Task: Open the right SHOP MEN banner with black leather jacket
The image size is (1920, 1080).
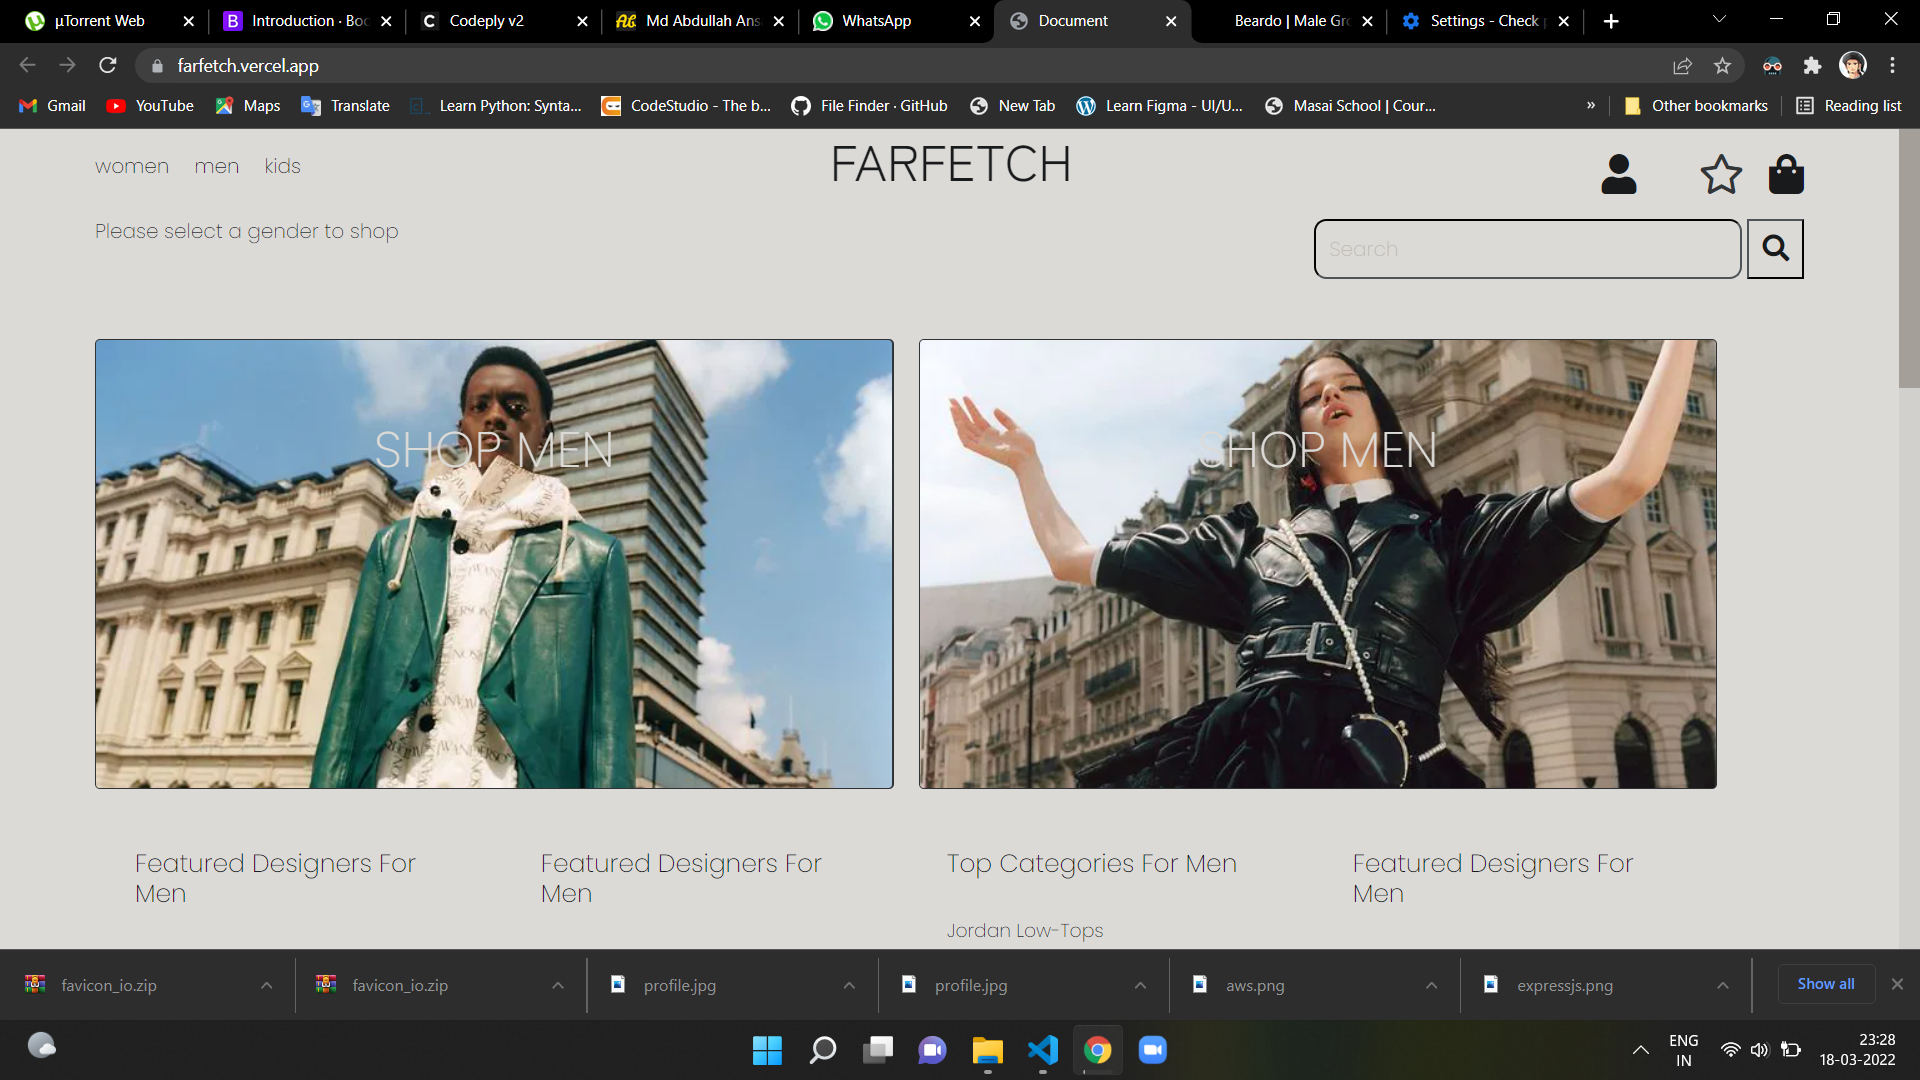Action: pyautogui.click(x=1318, y=564)
